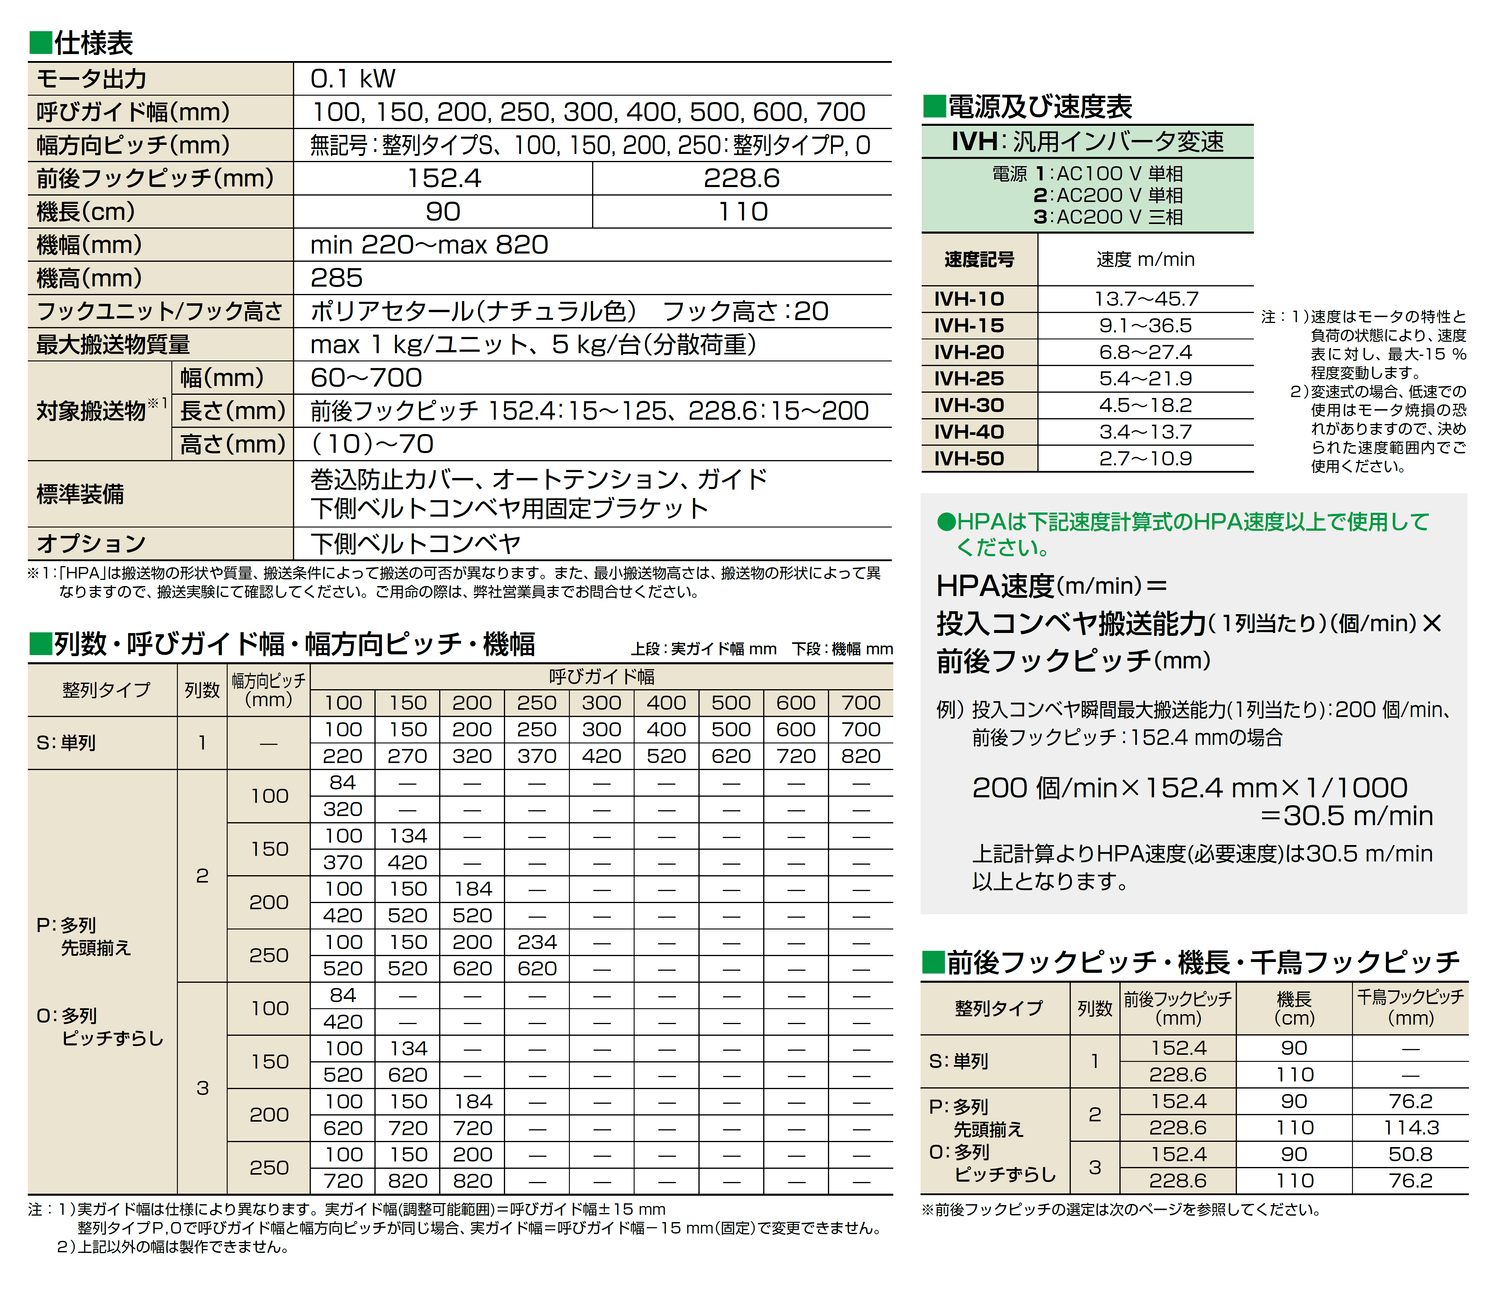Select the オプション row label
1500x1294 pixels.
(x=91, y=544)
